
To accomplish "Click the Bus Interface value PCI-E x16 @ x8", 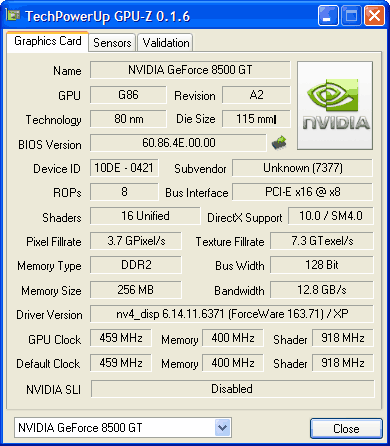I will pos(302,192).
